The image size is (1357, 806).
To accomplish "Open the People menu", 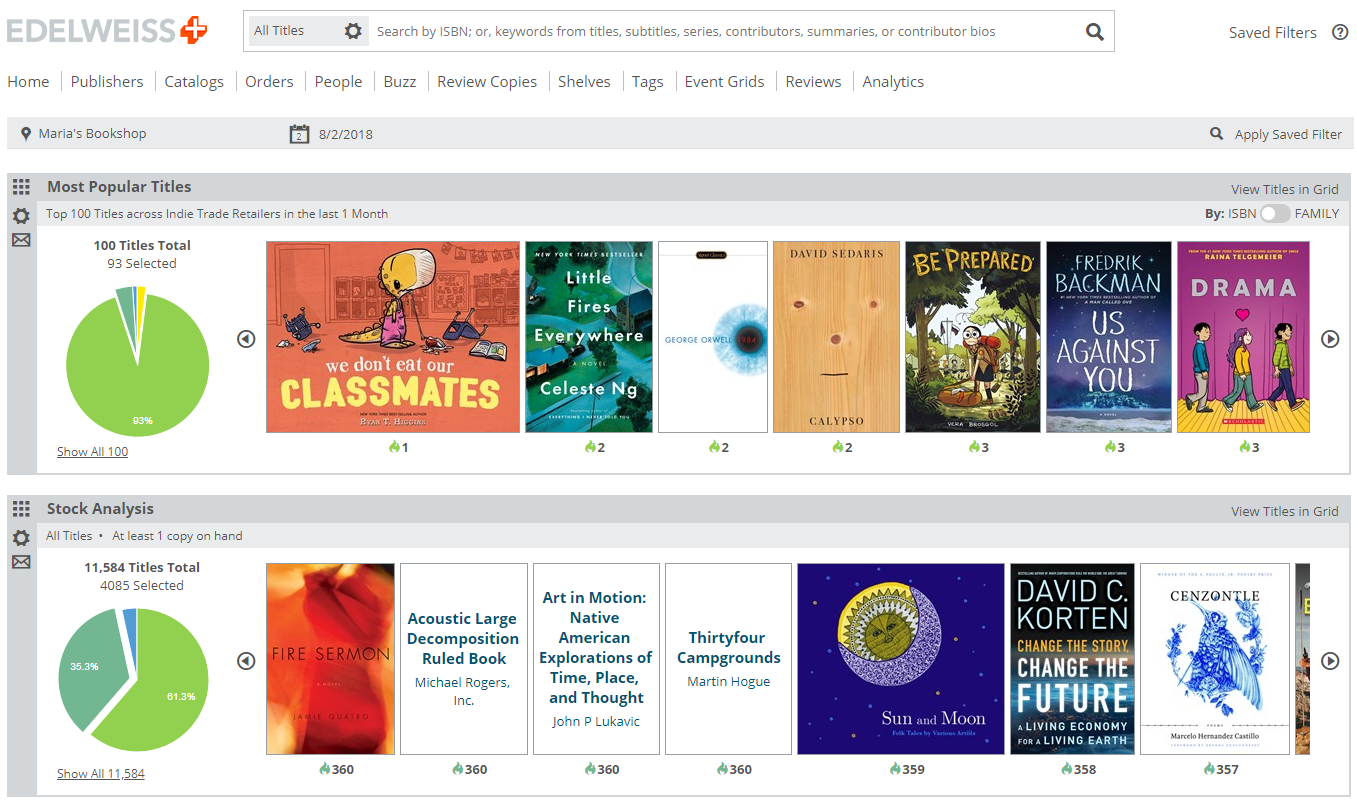I will (x=338, y=82).
